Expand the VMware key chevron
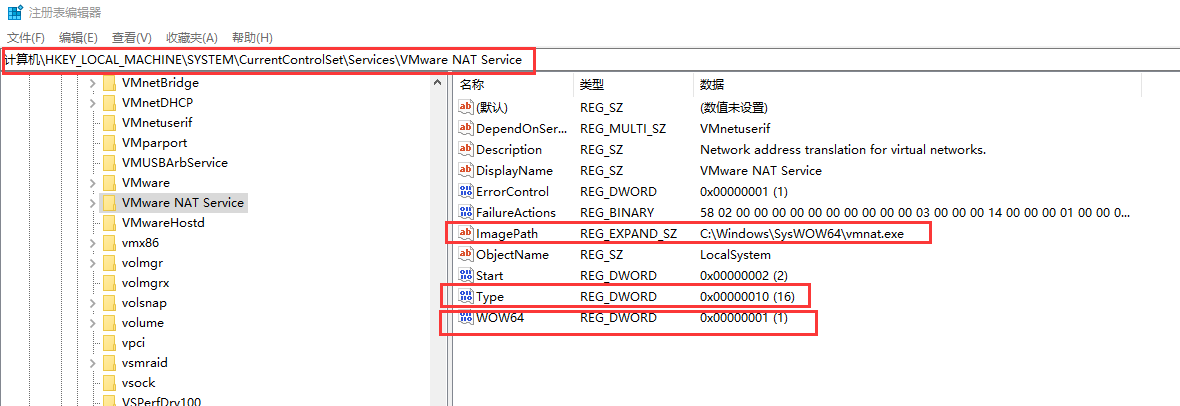This screenshot has width=1180, height=406. 92,182
